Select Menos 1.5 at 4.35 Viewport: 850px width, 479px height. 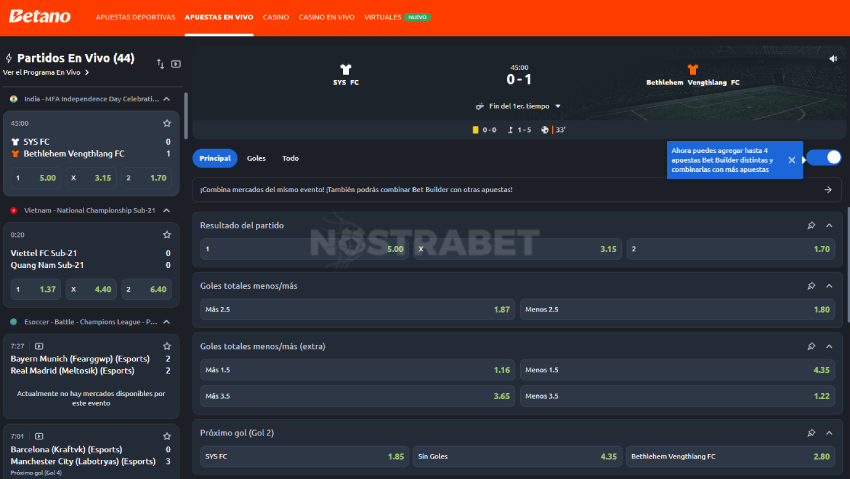pos(678,370)
